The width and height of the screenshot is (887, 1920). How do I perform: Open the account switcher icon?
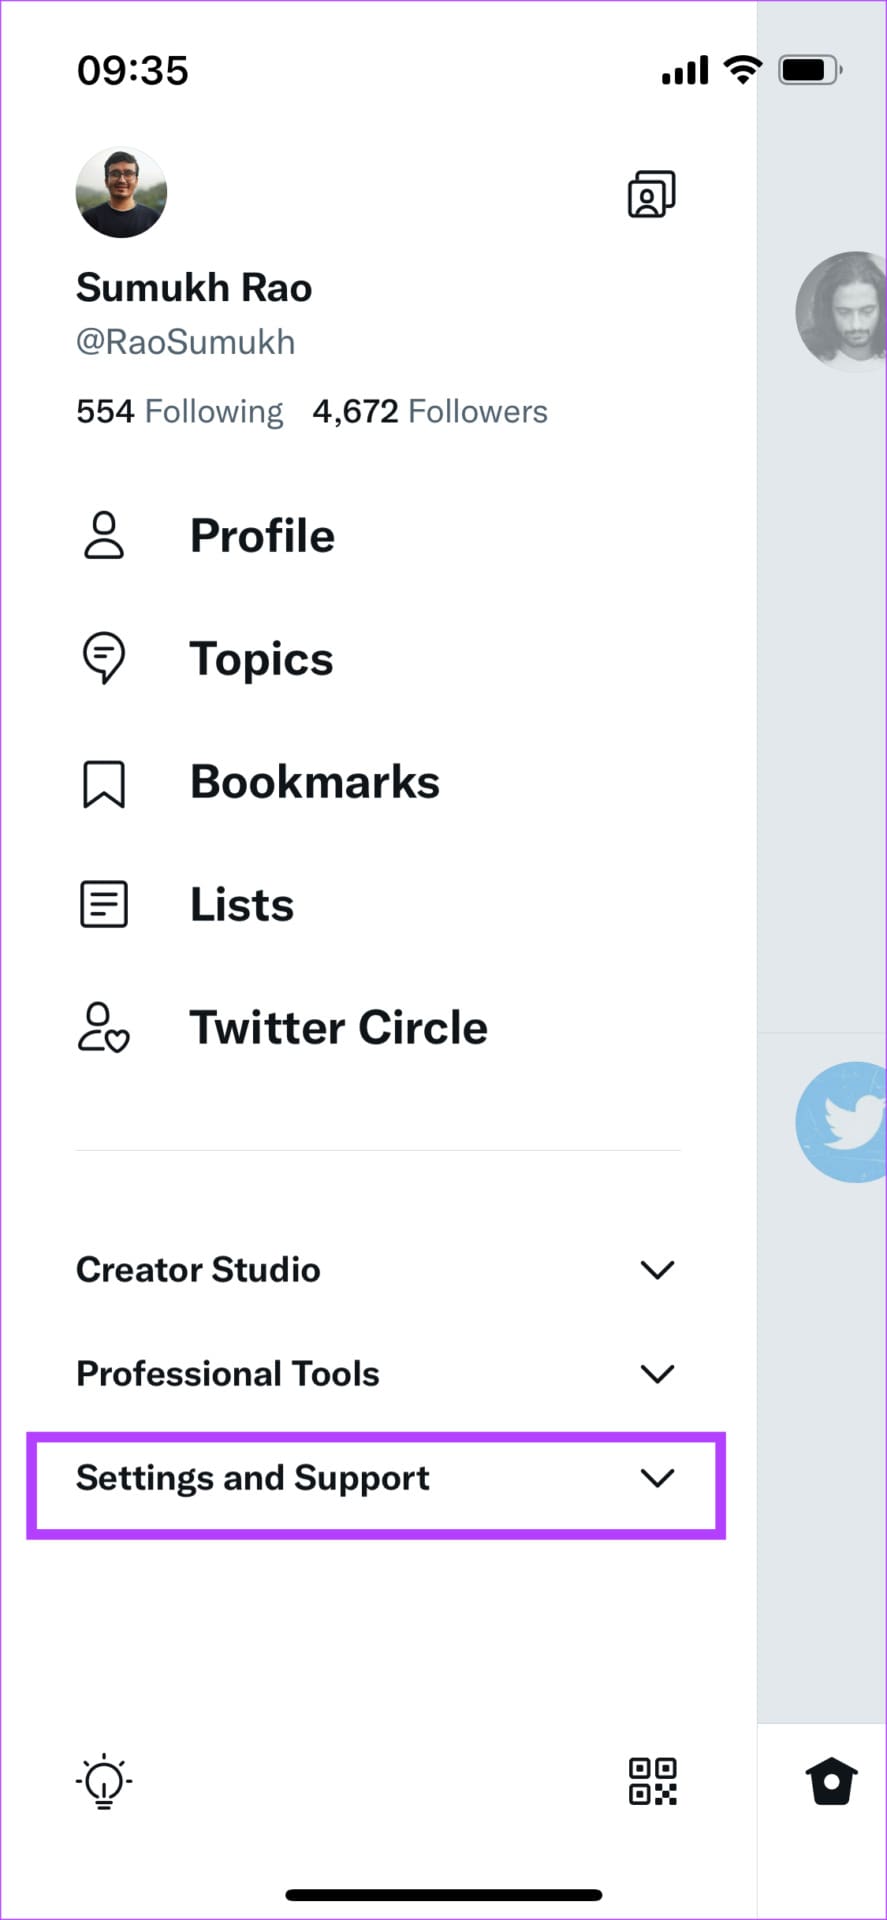[x=651, y=194]
